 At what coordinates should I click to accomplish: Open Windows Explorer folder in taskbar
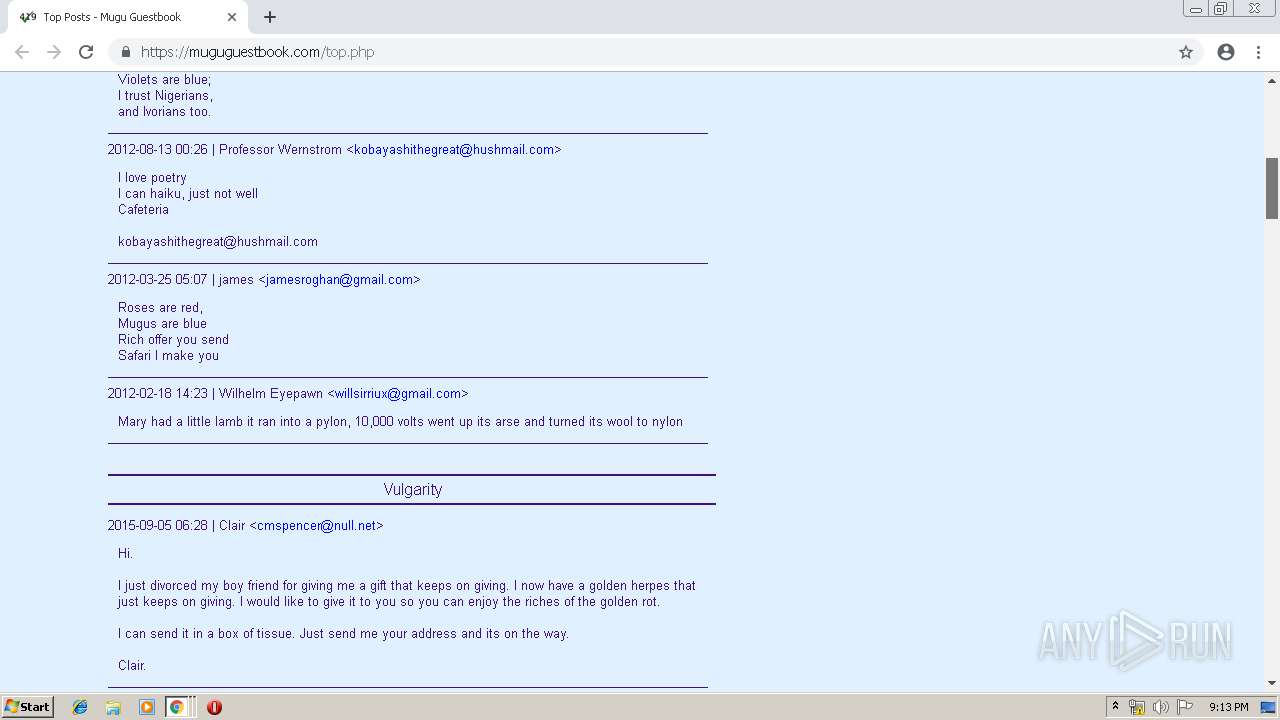click(x=113, y=707)
